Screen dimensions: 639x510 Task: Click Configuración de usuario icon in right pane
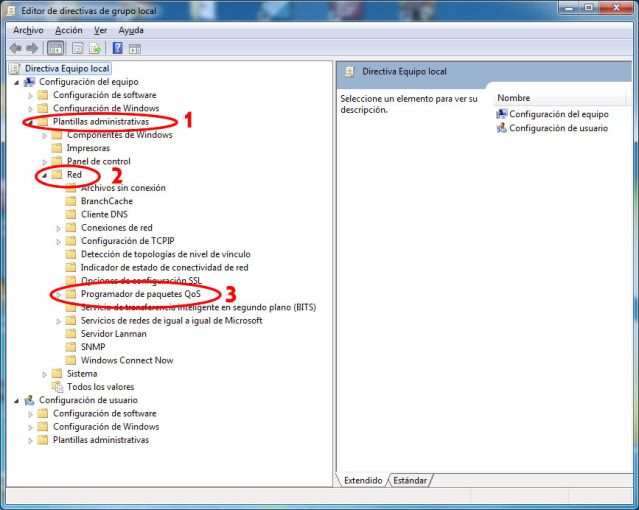tap(502, 128)
